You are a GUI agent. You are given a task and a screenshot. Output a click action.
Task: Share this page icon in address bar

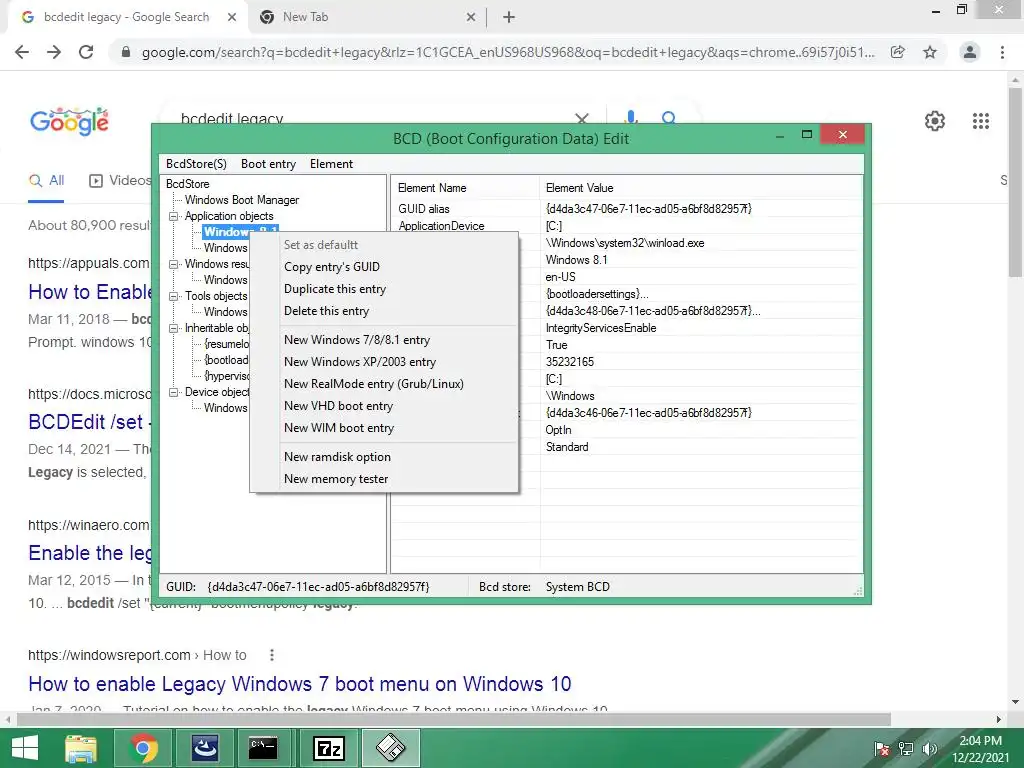coord(898,52)
